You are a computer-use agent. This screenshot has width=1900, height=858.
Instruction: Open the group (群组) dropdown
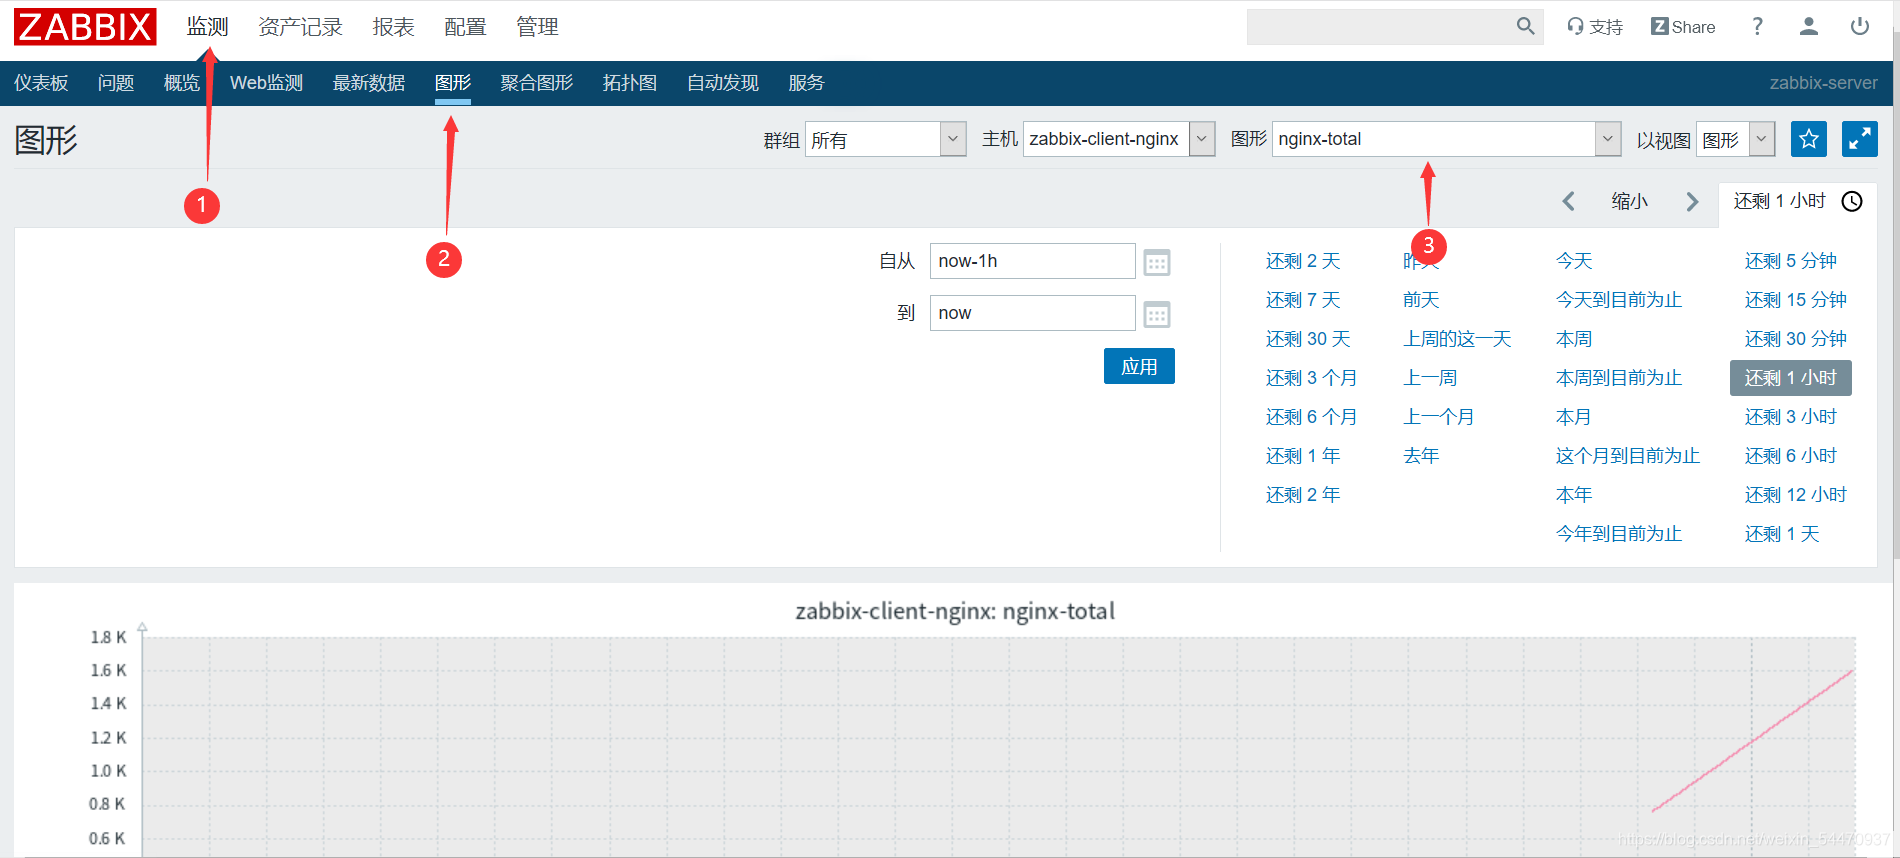click(886, 139)
